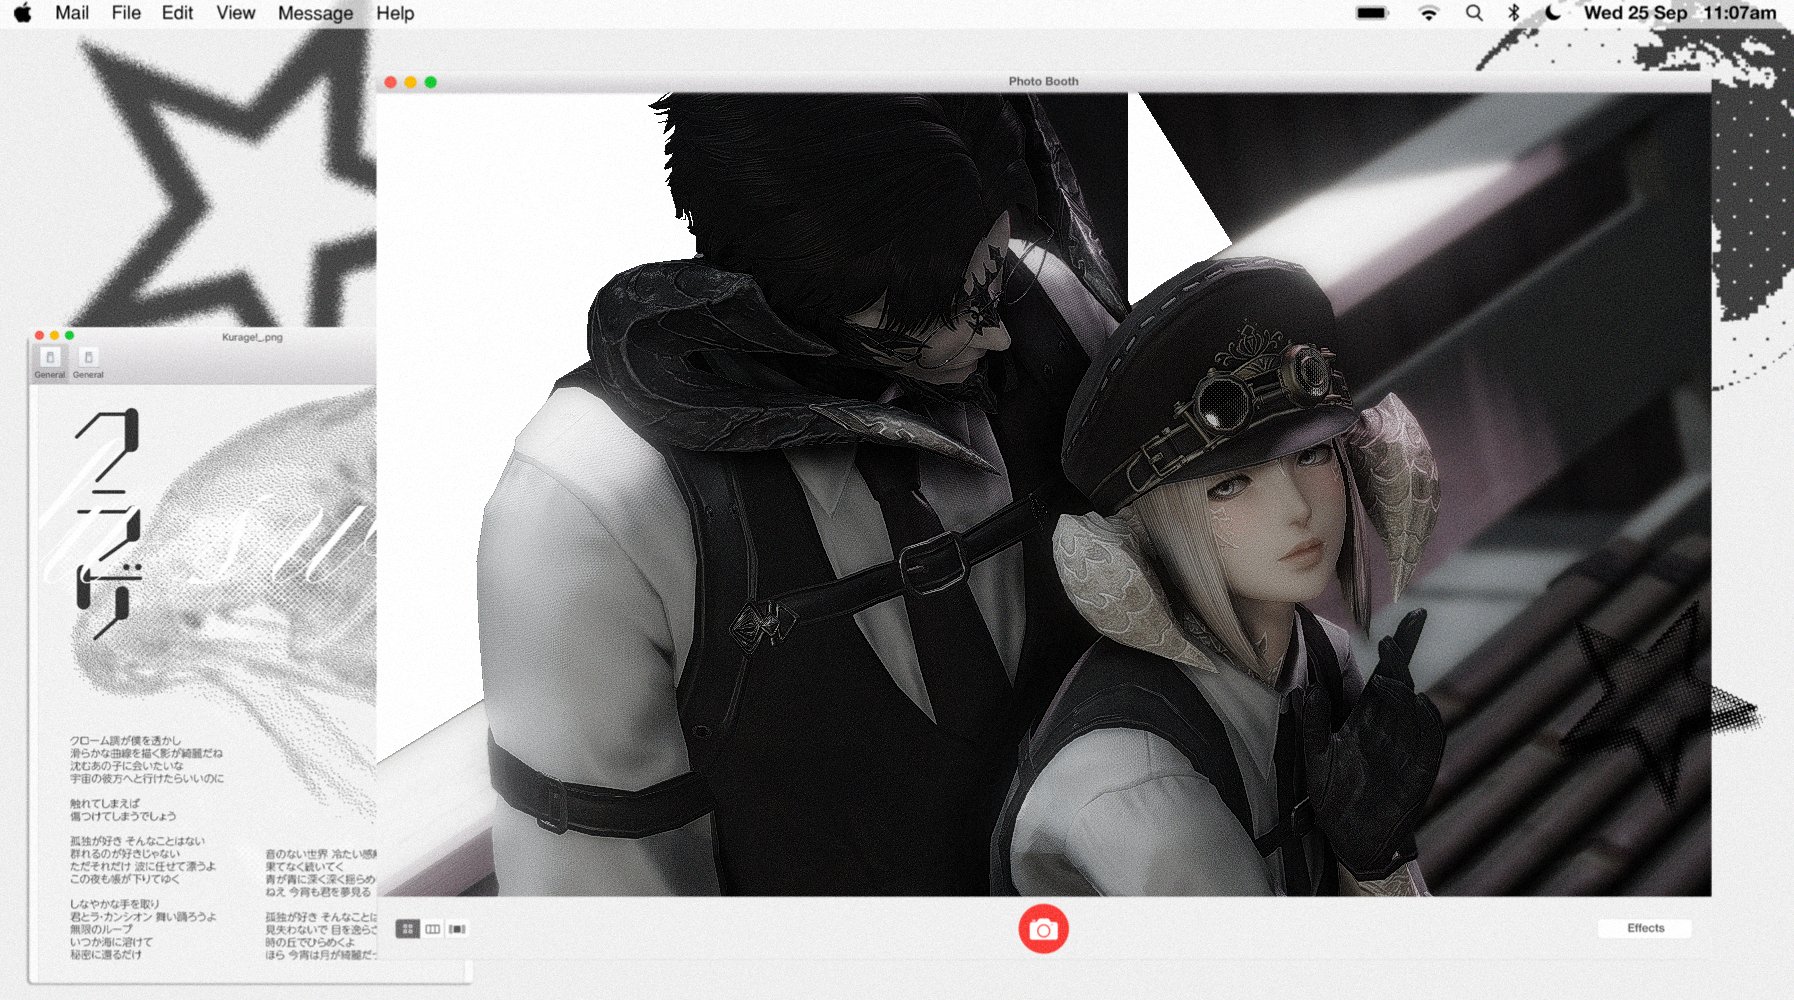The width and height of the screenshot is (1794, 1000).
Task: Toggle the Do Not Disturb moon icon
Action: click(1553, 13)
